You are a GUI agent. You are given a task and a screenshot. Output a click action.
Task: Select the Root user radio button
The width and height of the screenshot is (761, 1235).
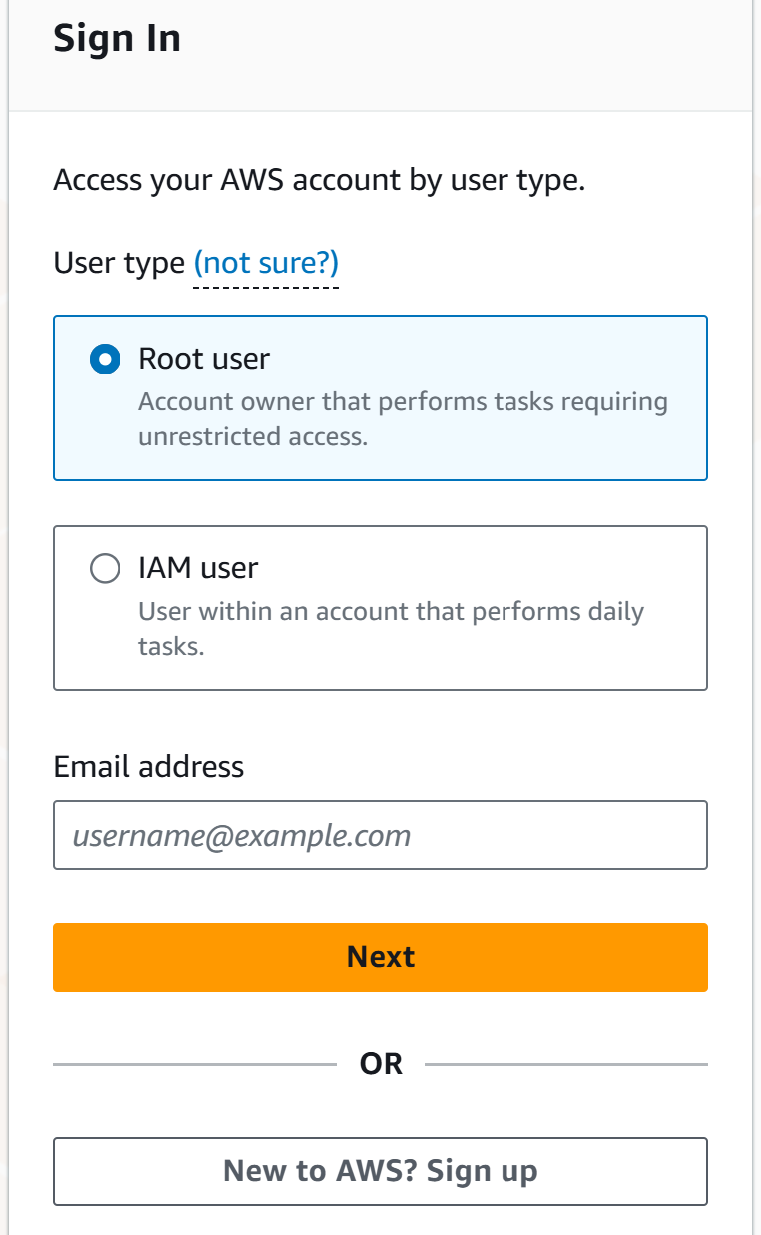pyautogui.click(x=105, y=359)
